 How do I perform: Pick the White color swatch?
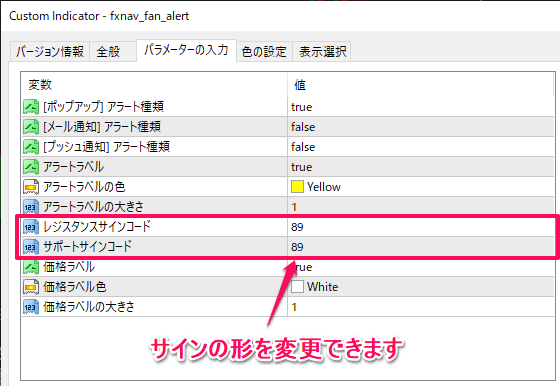(x=297, y=287)
